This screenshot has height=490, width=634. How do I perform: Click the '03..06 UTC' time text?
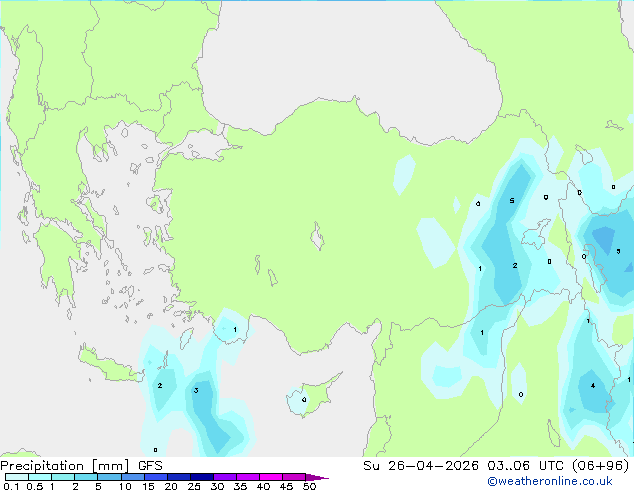[525, 466]
